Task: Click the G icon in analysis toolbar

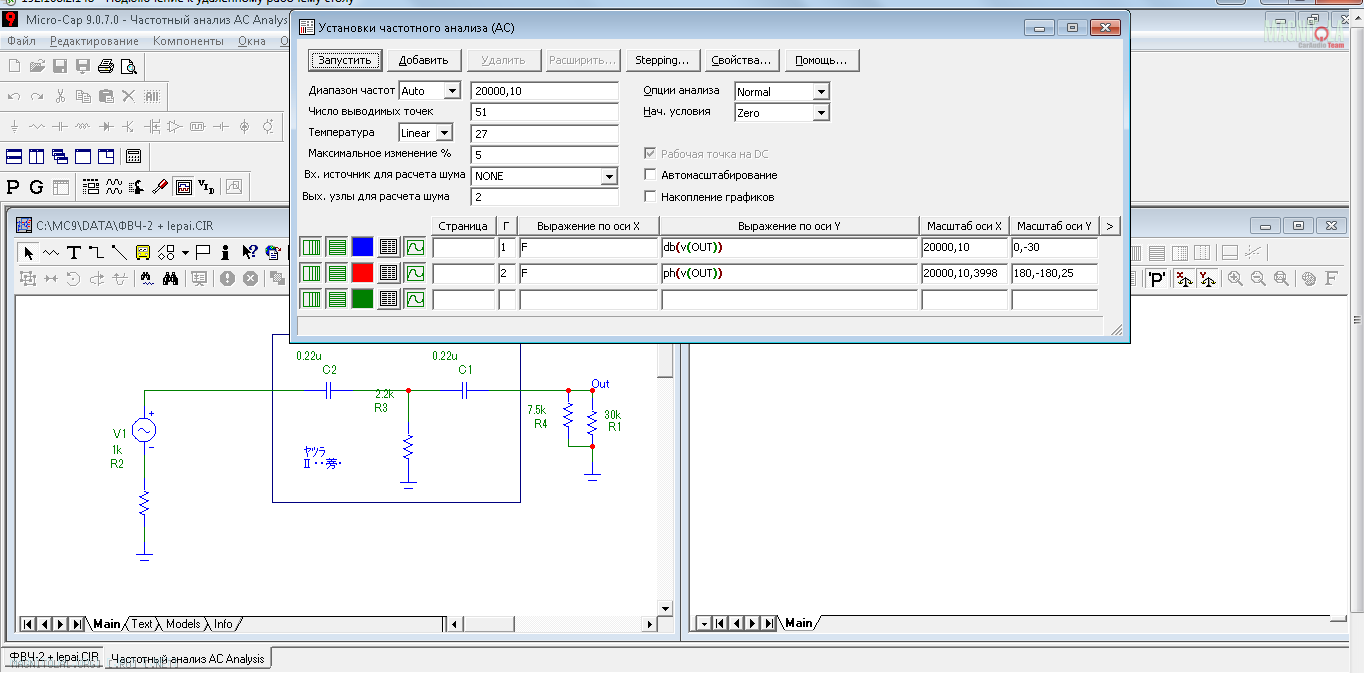Action: (x=37, y=187)
